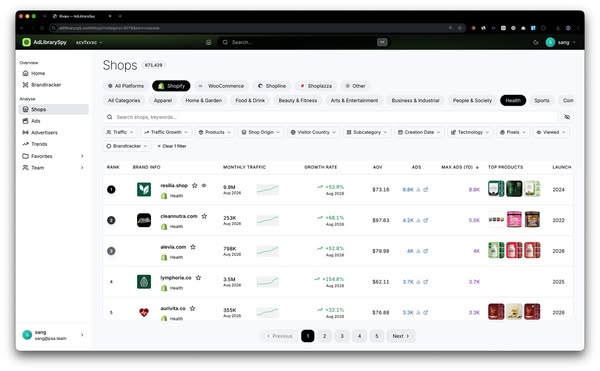Select the Shoplazza platform chip
The height and width of the screenshot is (371, 600).
316,86
